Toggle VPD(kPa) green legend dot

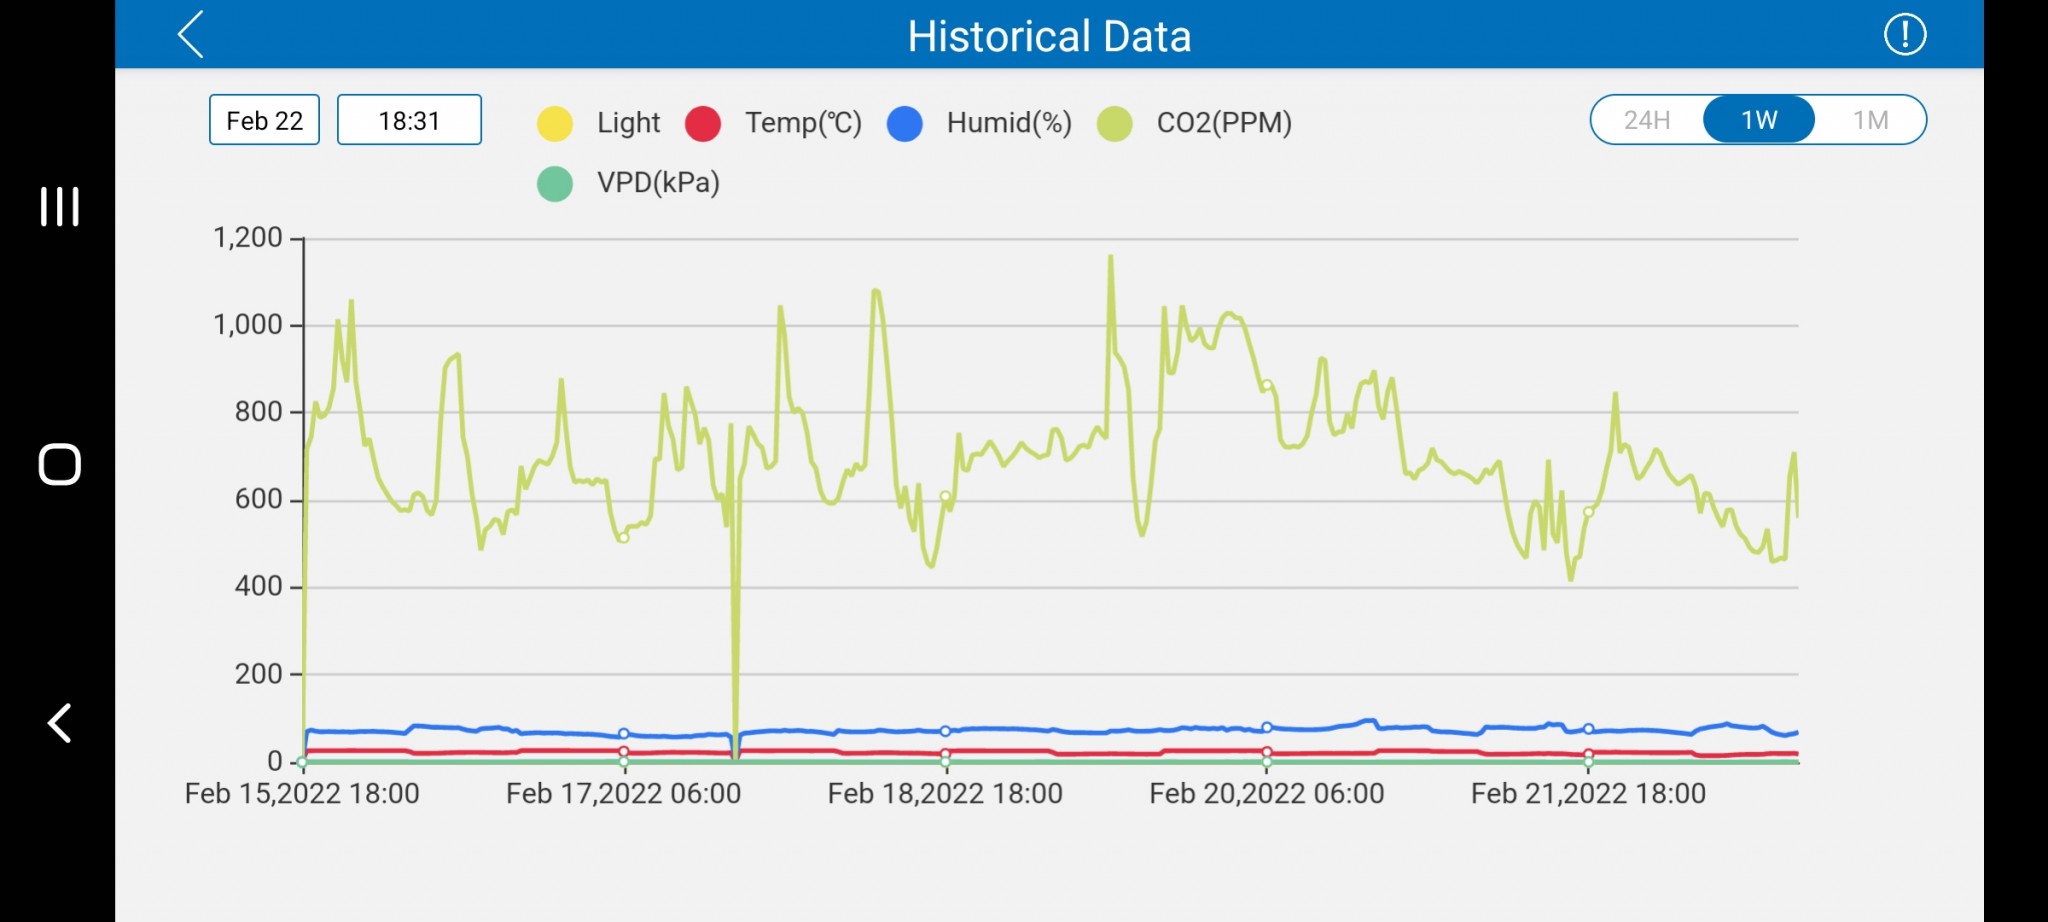click(x=555, y=183)
